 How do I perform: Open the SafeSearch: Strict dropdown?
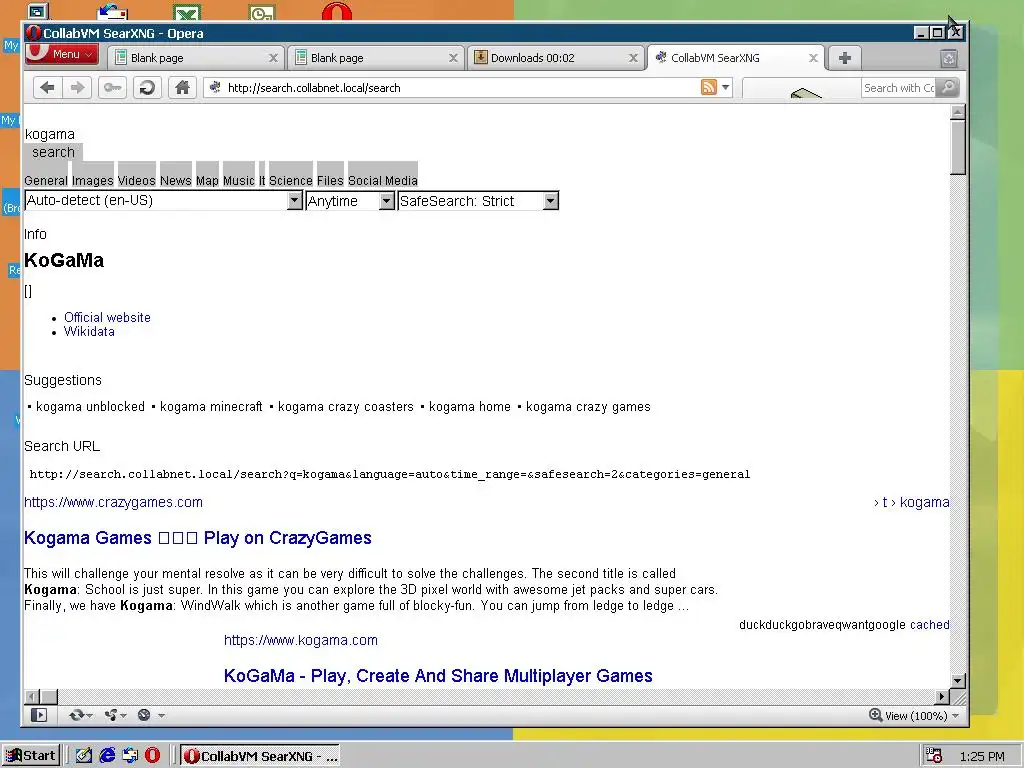point(478,200)
